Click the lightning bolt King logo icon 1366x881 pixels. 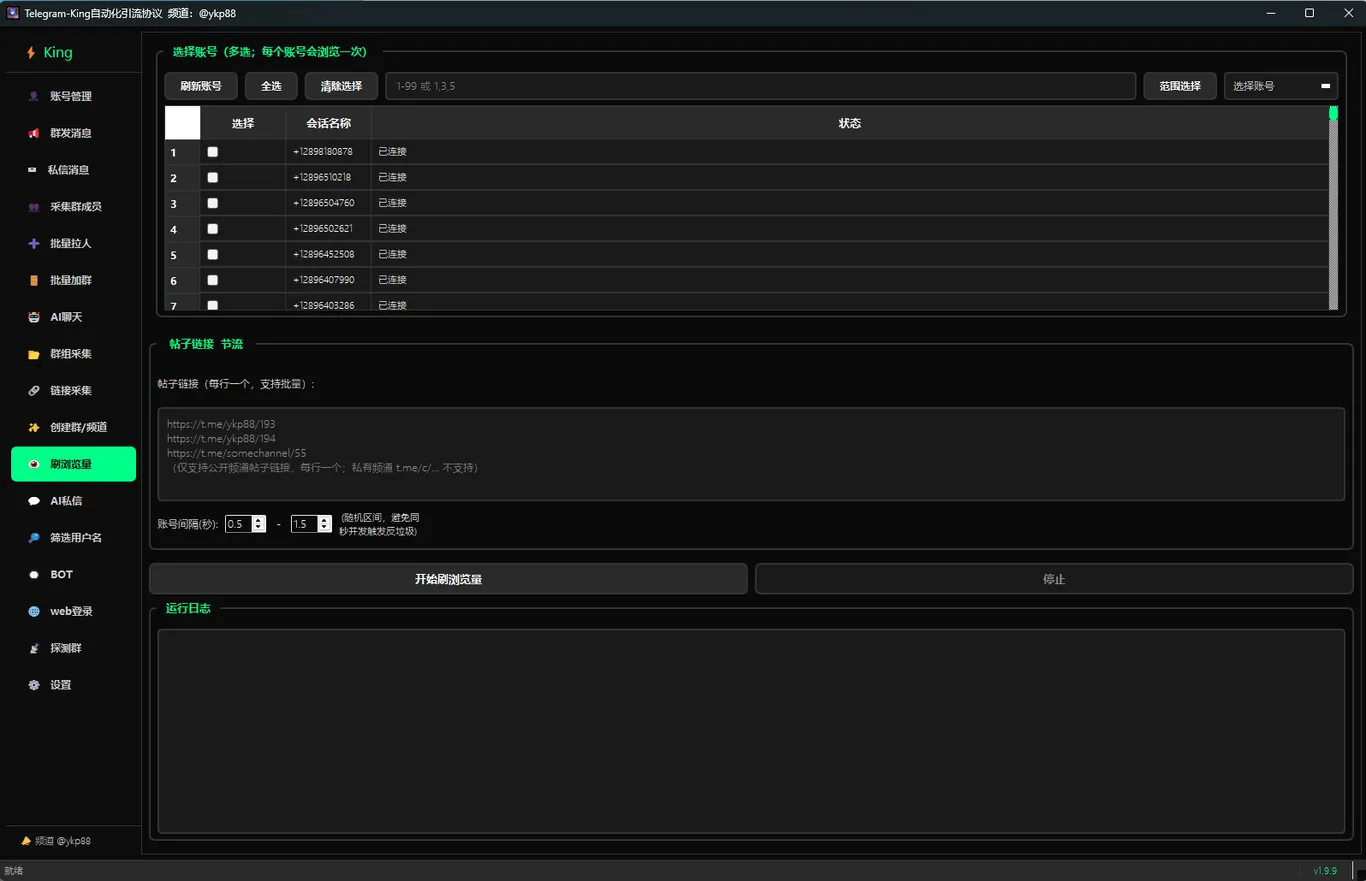(x=31, y=52)
